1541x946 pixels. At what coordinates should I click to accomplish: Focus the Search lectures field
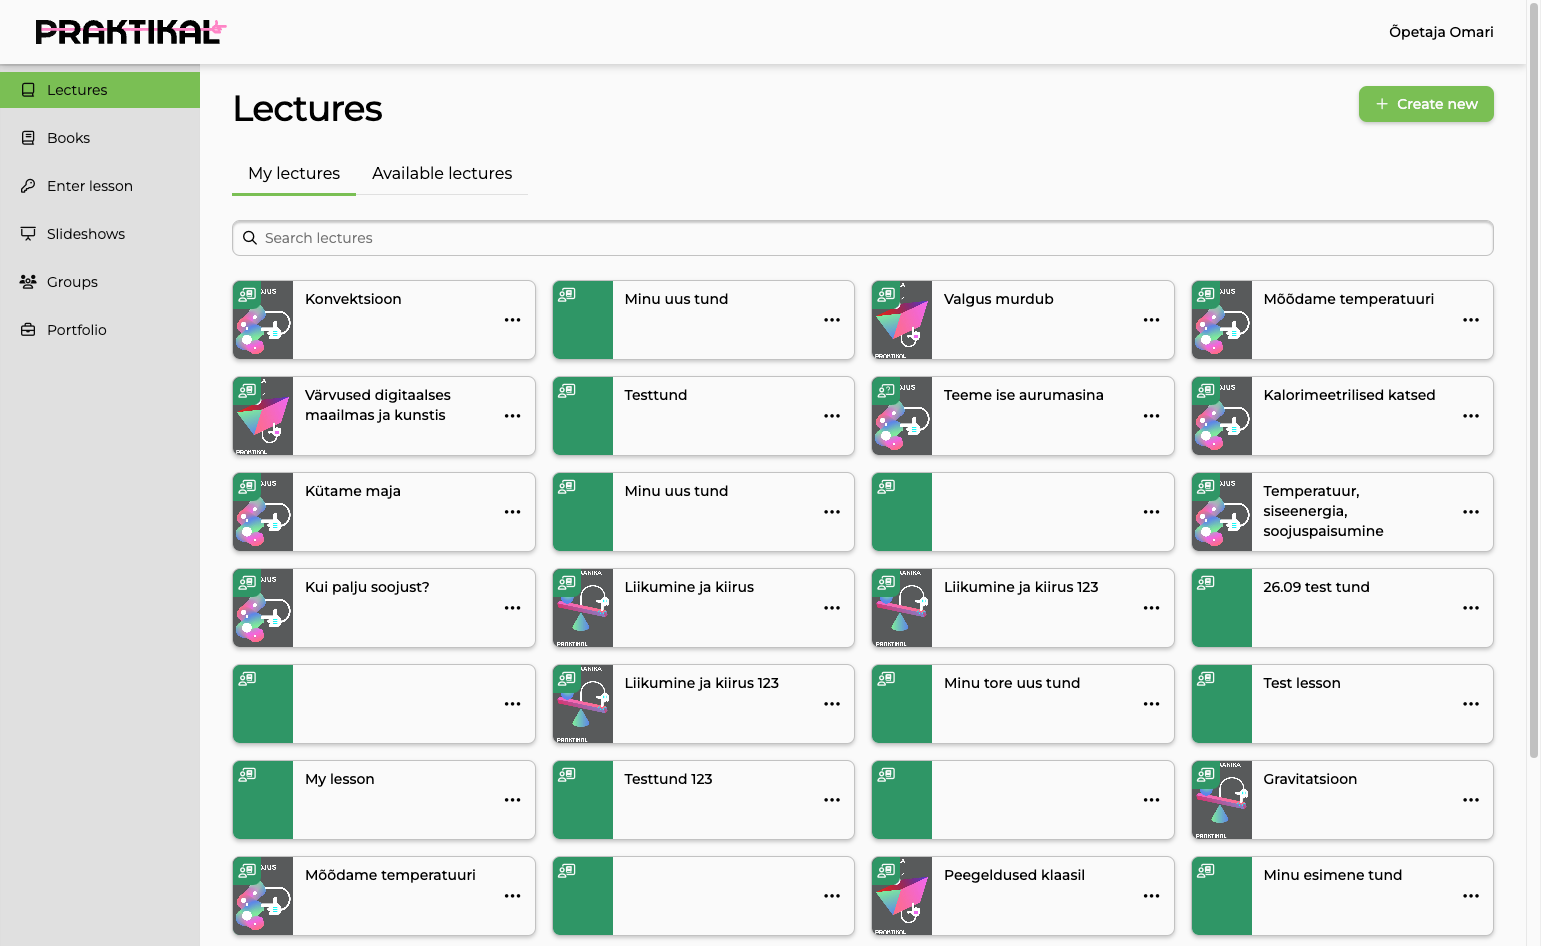pos(863,238)
